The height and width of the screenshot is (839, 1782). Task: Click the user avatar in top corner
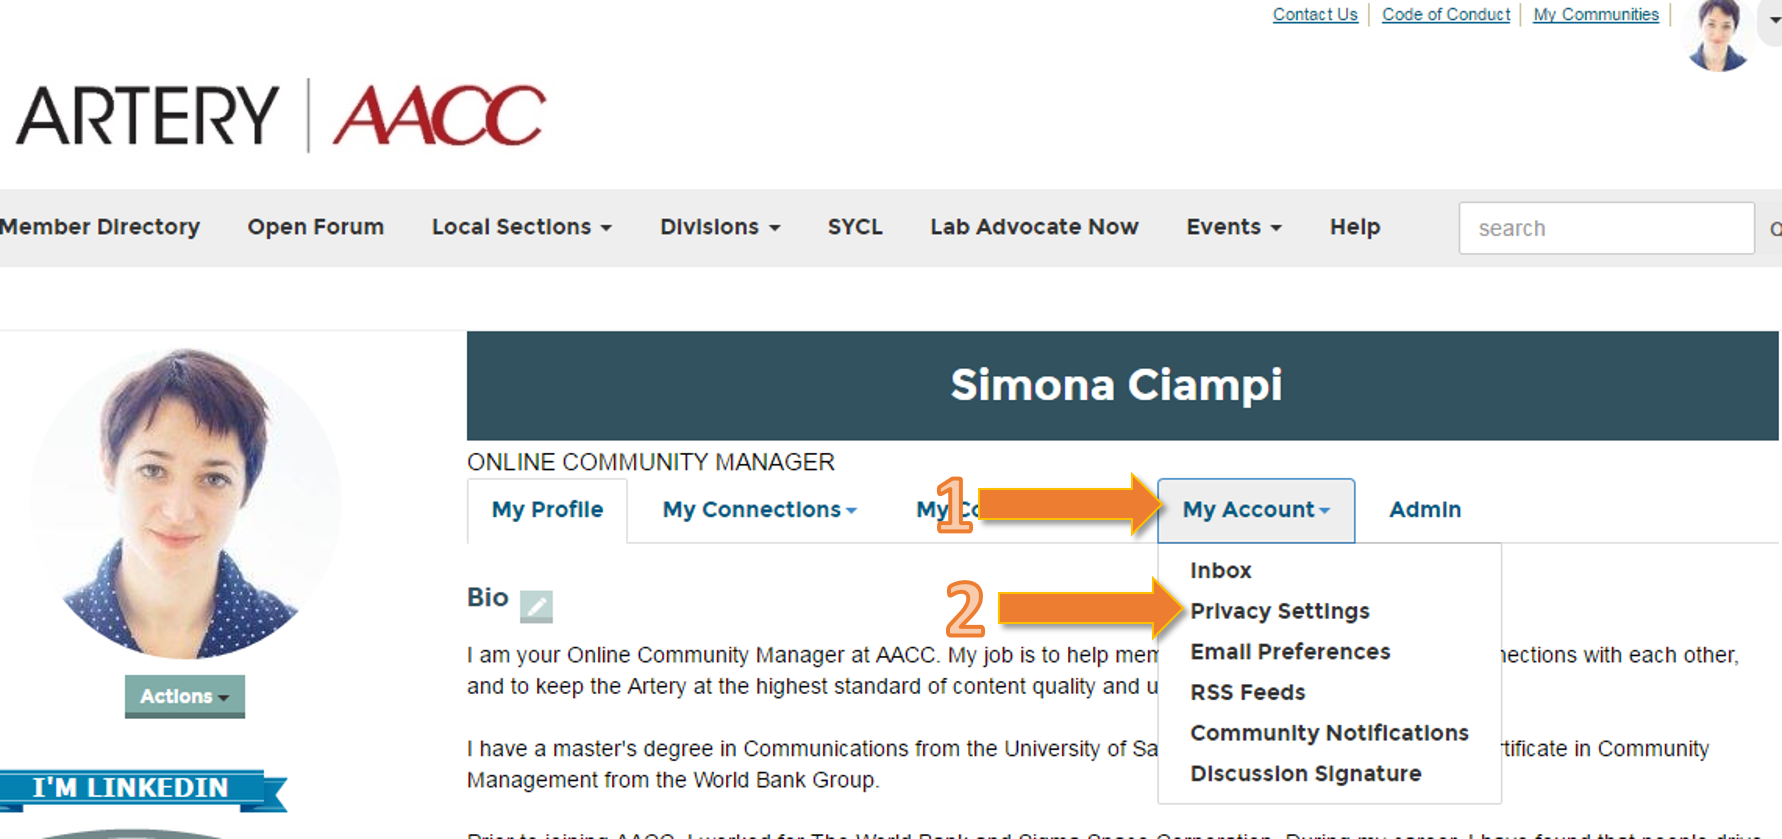[x=1717, y=35]
